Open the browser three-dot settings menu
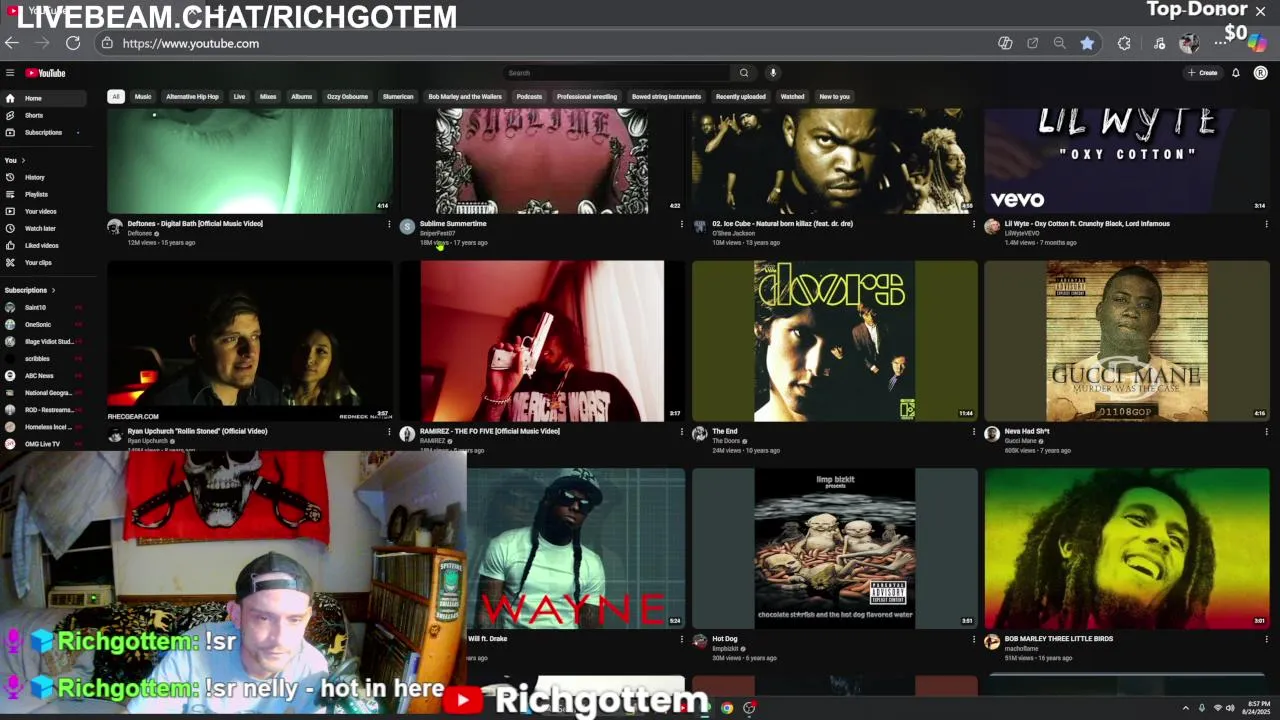Screen dimensions: 1280x720 click(x=1218, y=43)
